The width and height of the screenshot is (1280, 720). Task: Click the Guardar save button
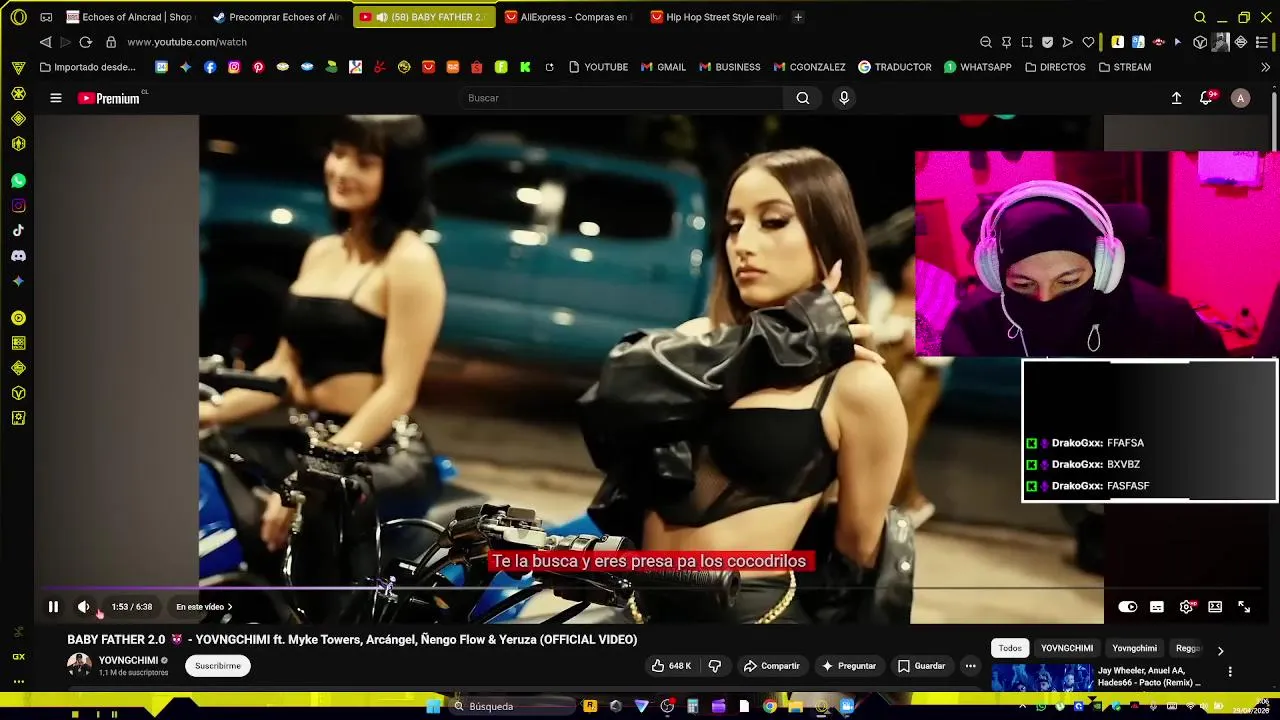point(921,666)
